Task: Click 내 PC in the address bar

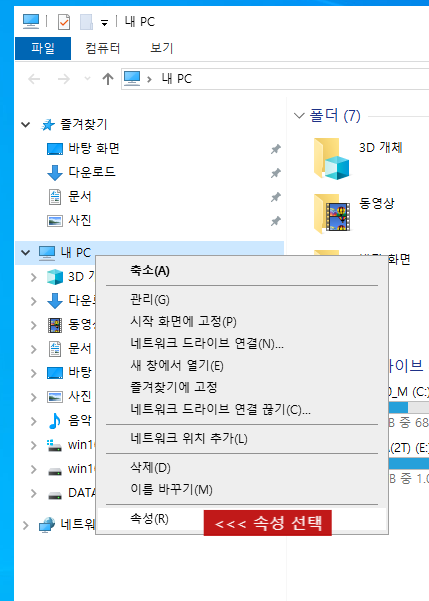Action: pos(177,79)
